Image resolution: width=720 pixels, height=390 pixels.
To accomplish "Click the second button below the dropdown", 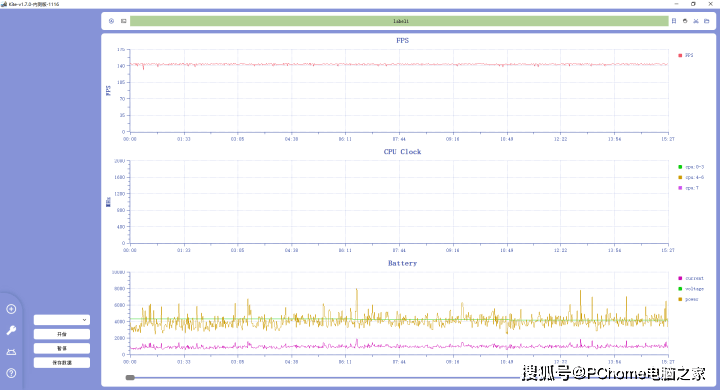I will 62,348.
